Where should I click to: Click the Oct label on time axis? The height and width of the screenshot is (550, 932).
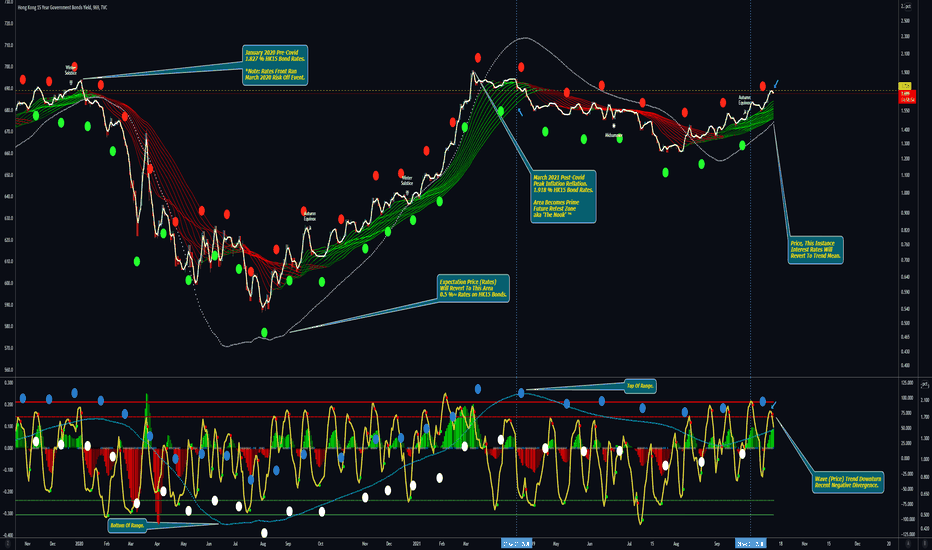coord(320,543)
